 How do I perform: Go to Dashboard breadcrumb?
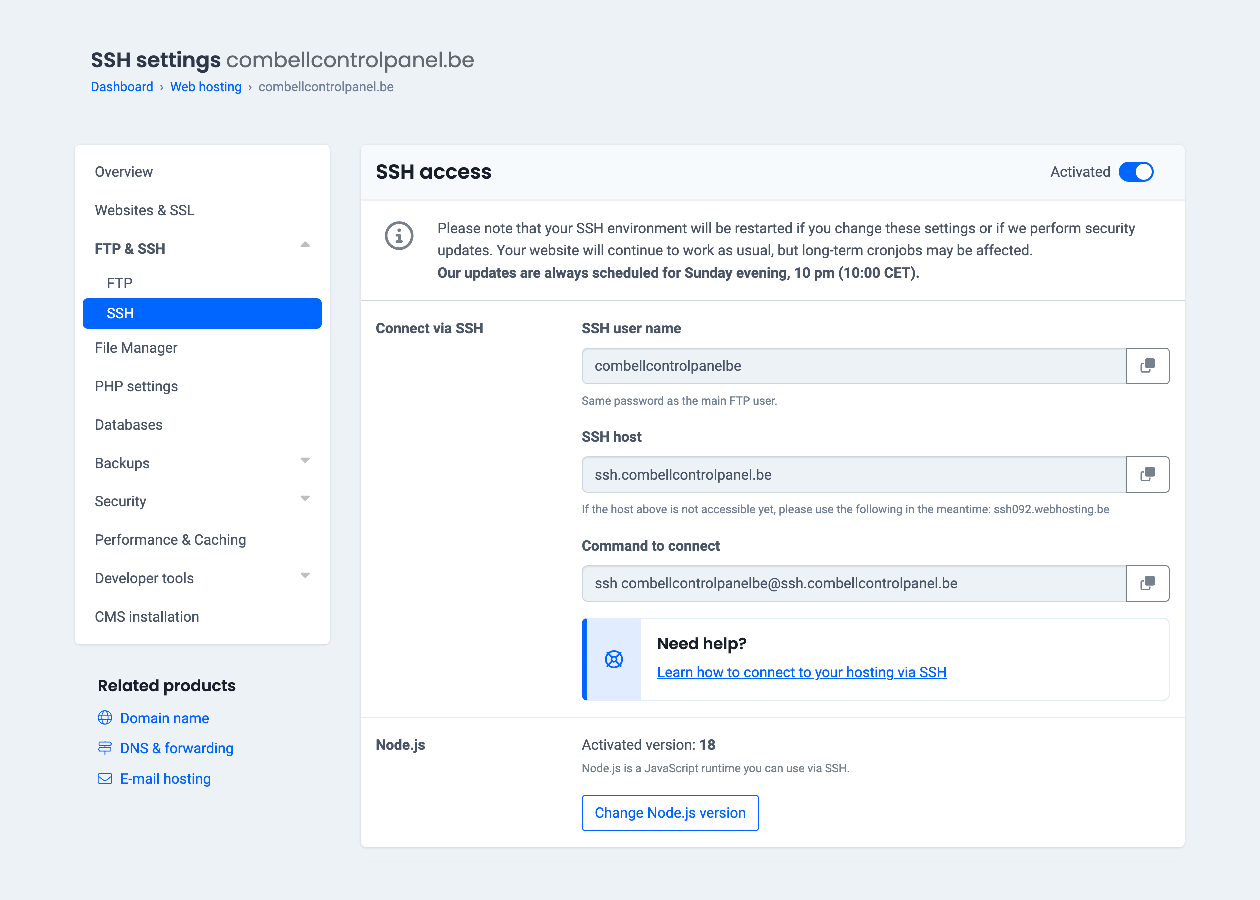pyautogui.click(x=122, y=87)
